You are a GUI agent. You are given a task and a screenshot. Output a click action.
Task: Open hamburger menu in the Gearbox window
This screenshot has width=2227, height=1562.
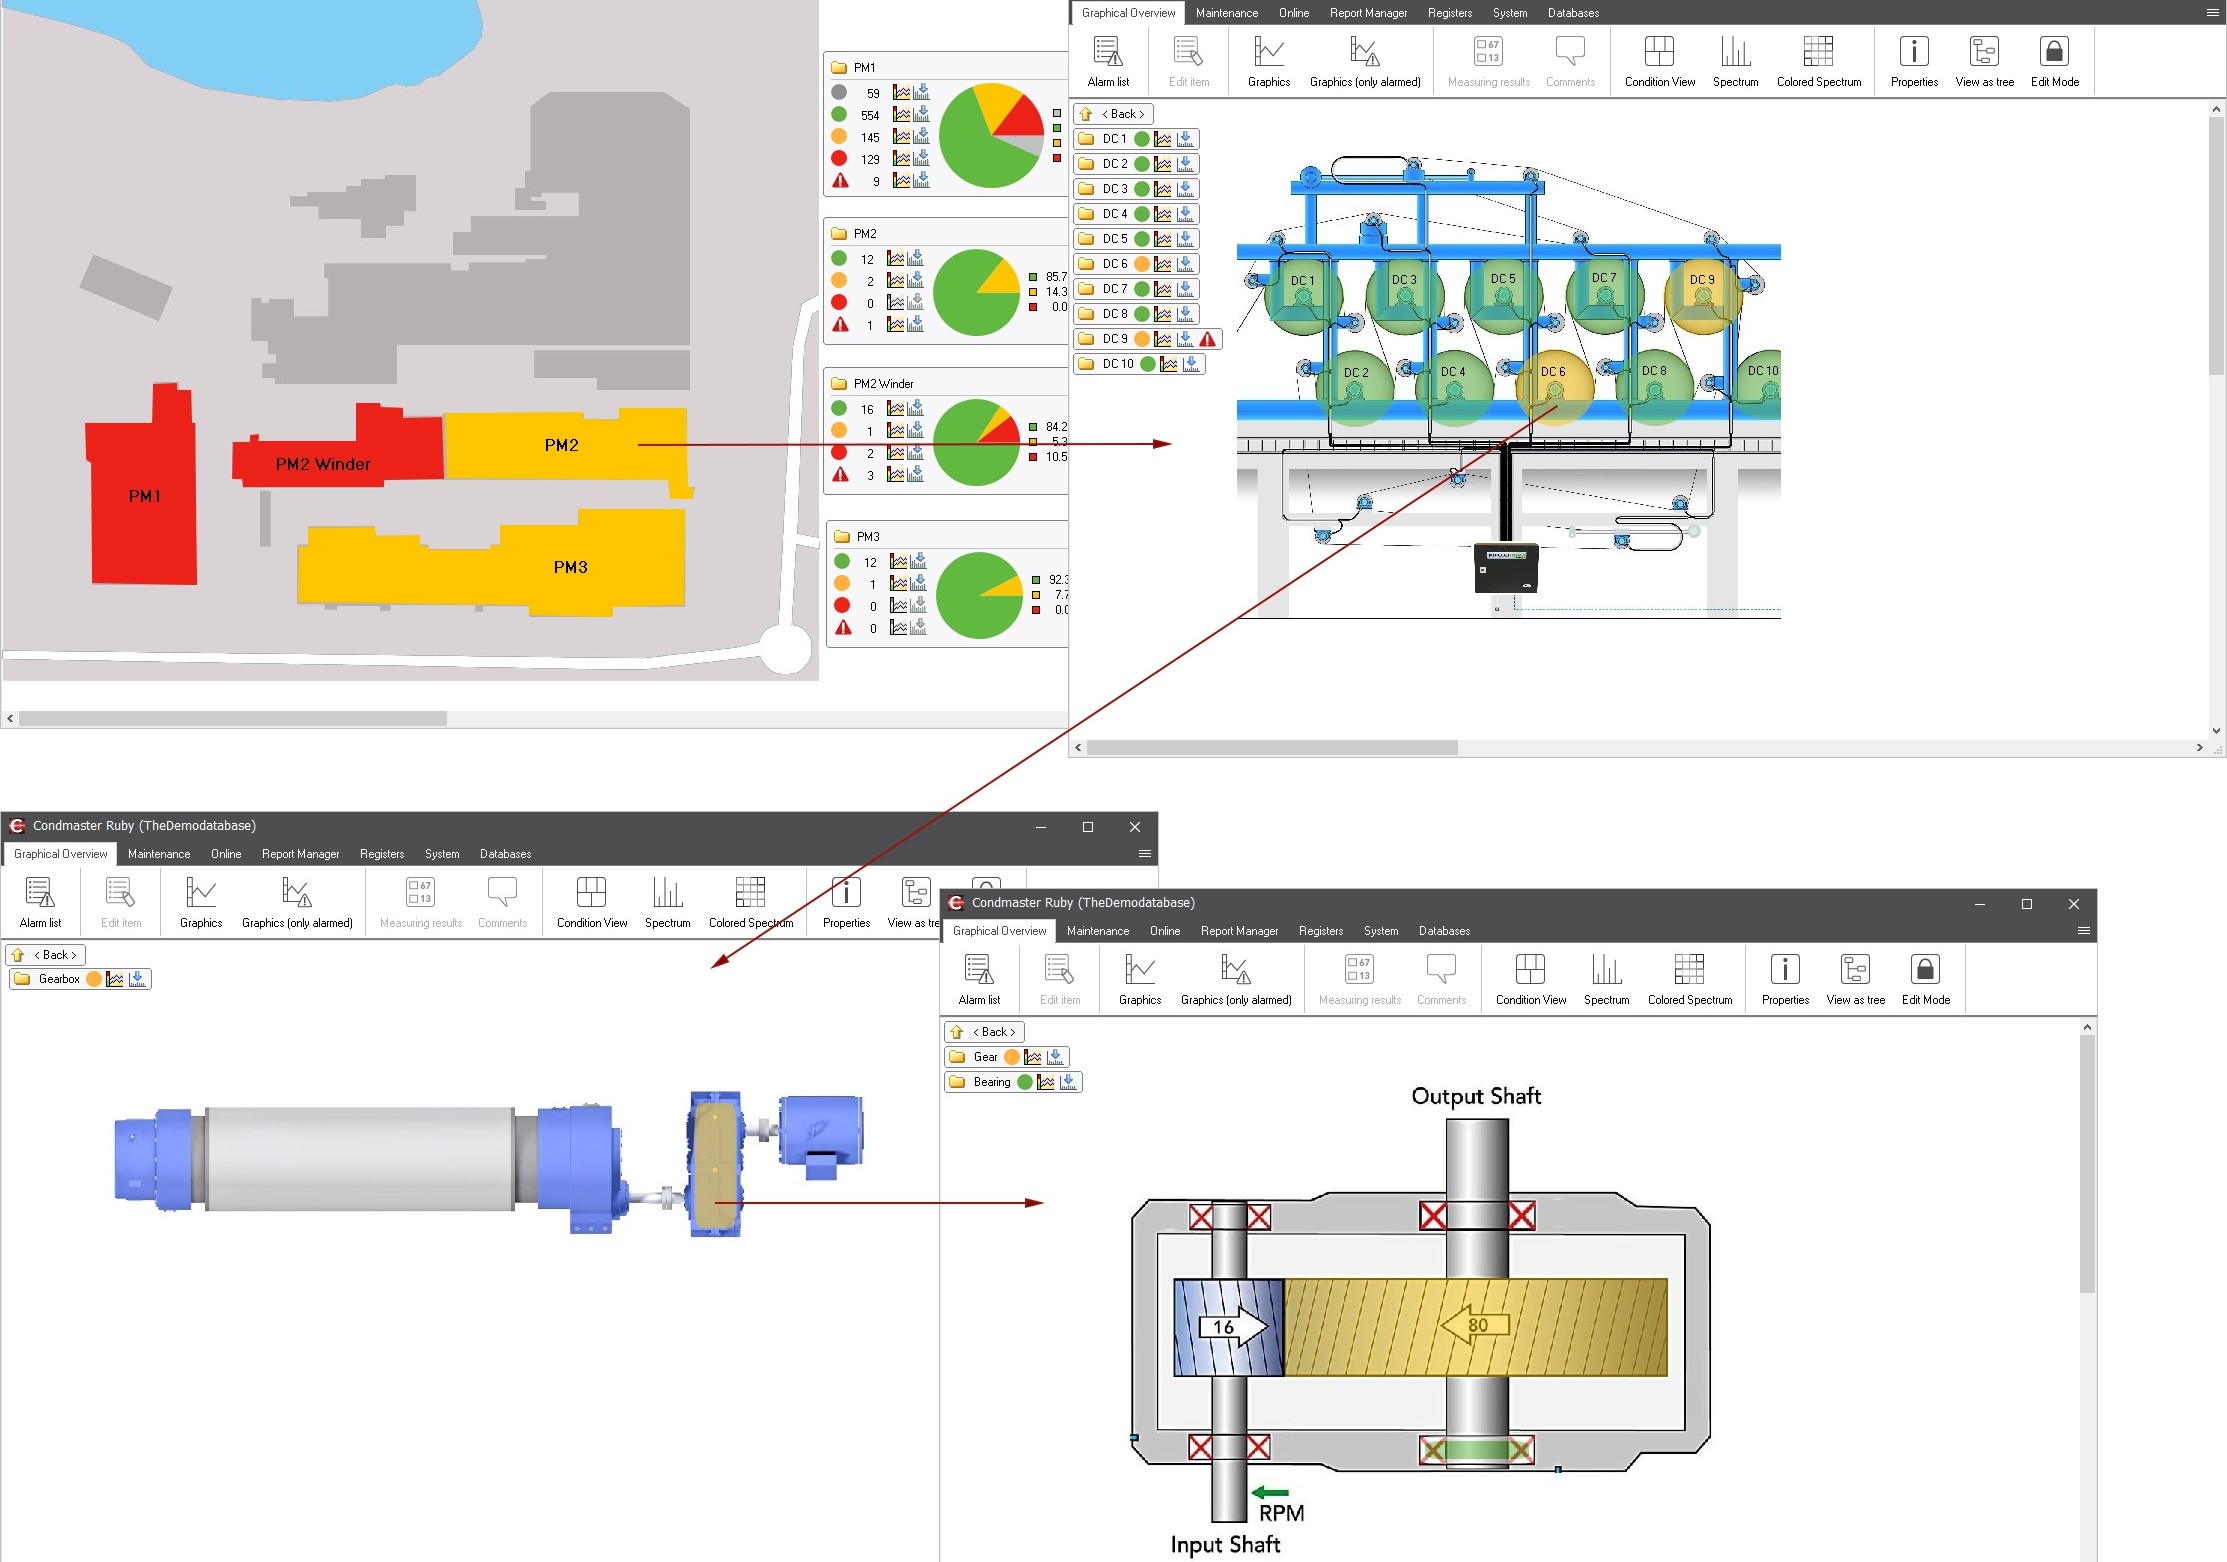[1145, 854]
